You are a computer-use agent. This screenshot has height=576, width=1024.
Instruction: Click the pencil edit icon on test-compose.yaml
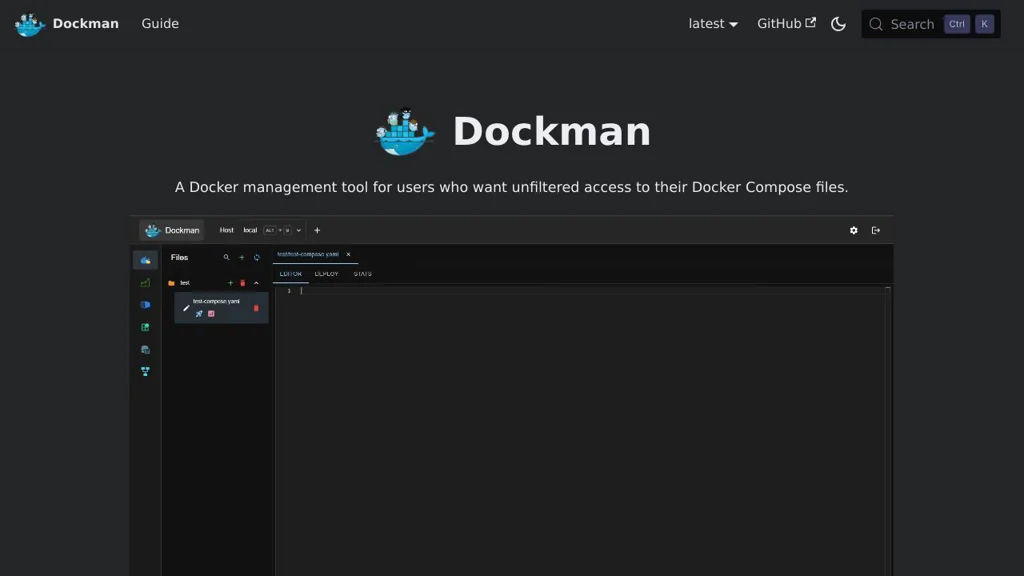[186, 308]
